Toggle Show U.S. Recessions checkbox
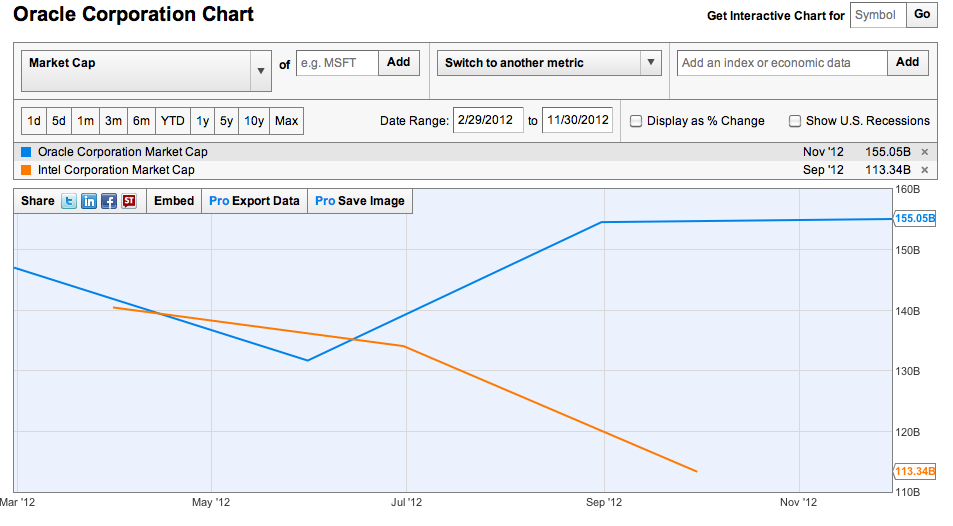The image size is (953, 526). tap(794, 121)
